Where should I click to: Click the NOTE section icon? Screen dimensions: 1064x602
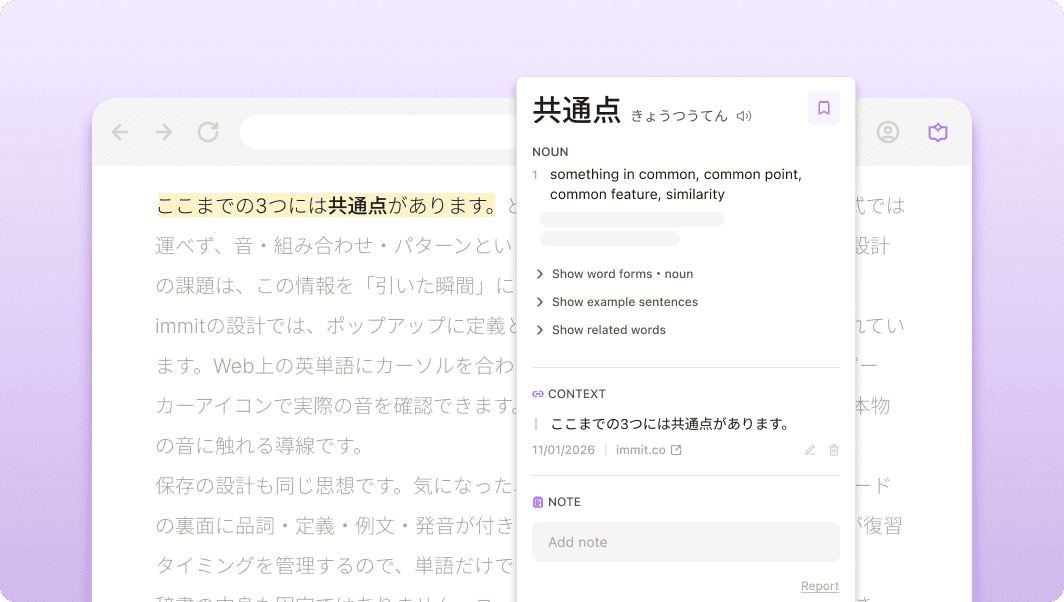coord(538,502)
